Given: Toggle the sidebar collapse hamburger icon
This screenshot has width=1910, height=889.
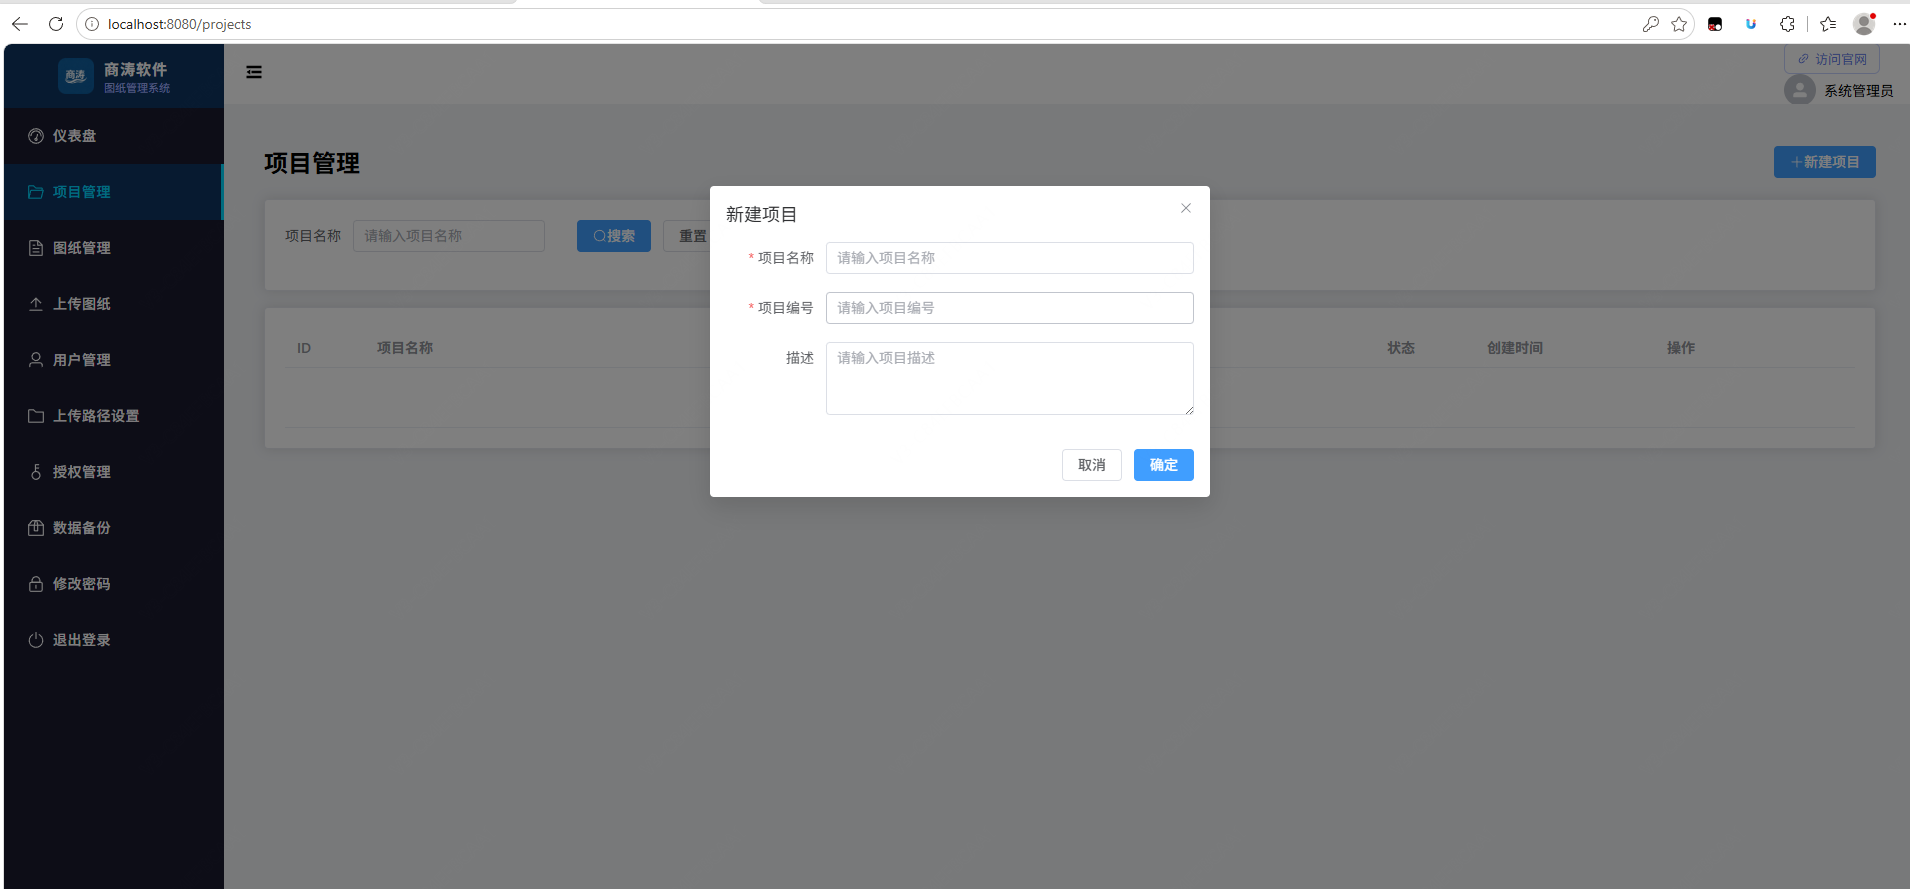Looking at the screenshot, I should click(x=254, y=72).
